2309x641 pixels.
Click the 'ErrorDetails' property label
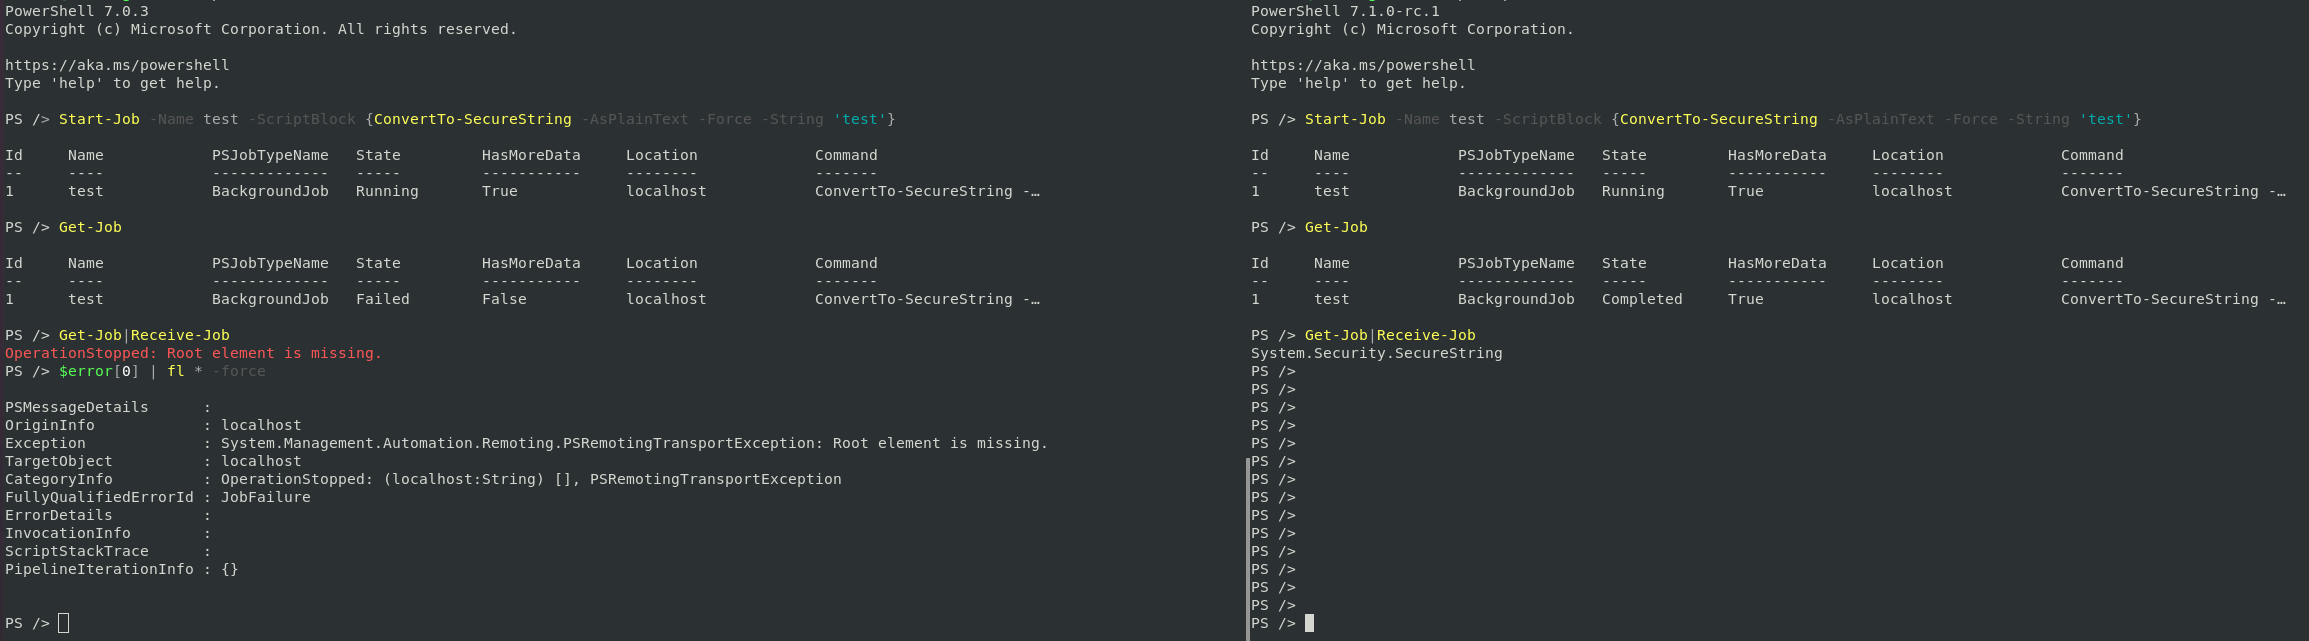pos(59,515)
